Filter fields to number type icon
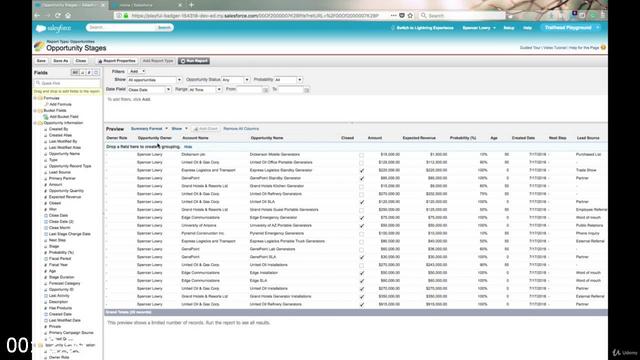Viewport: 640px width, 360px height. pos(89,73)
